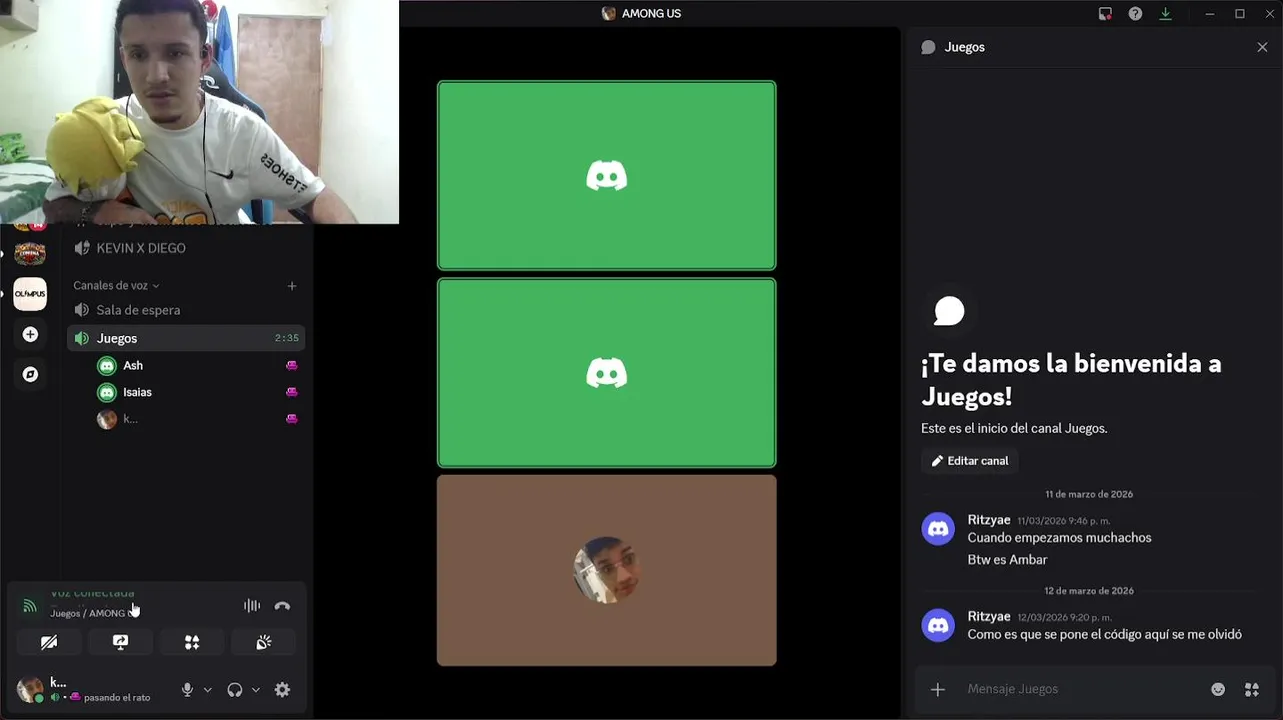Click Editar canal button

click(x=970, y=461)
